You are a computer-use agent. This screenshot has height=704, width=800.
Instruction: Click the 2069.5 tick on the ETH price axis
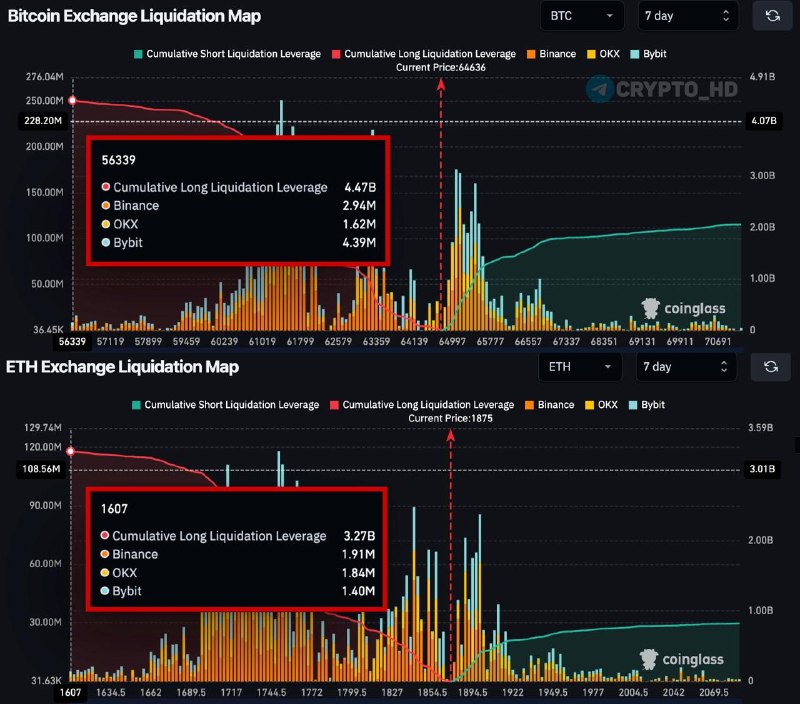714,692
